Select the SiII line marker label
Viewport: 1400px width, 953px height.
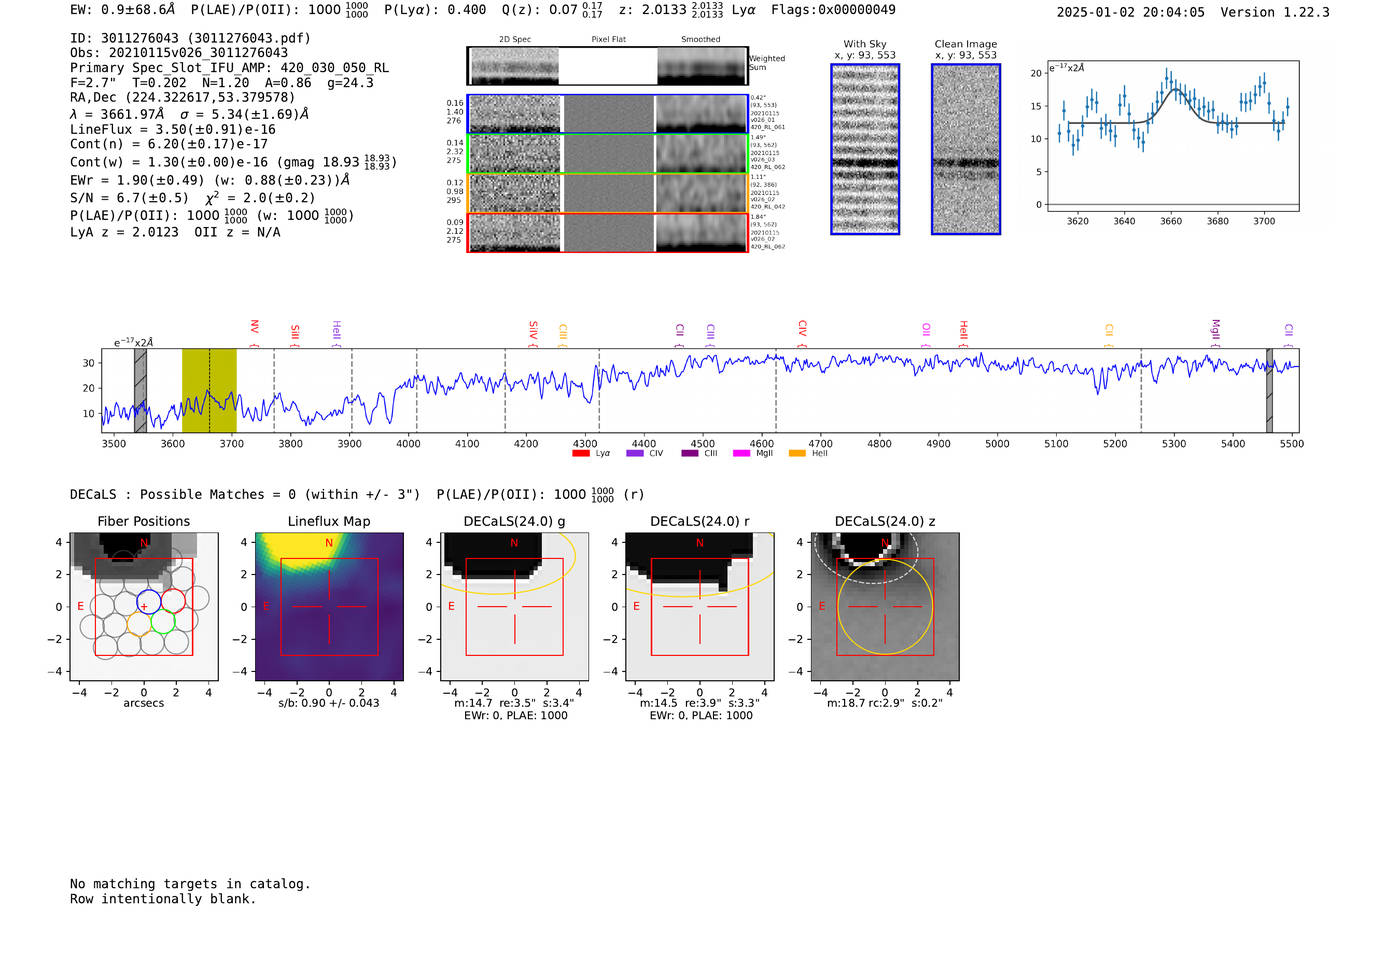295,334
